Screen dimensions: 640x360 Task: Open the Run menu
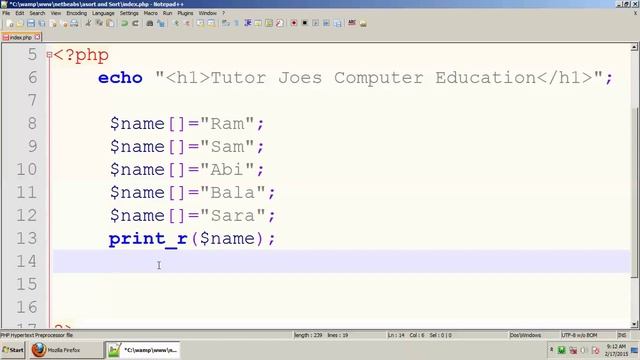(167, 13)
